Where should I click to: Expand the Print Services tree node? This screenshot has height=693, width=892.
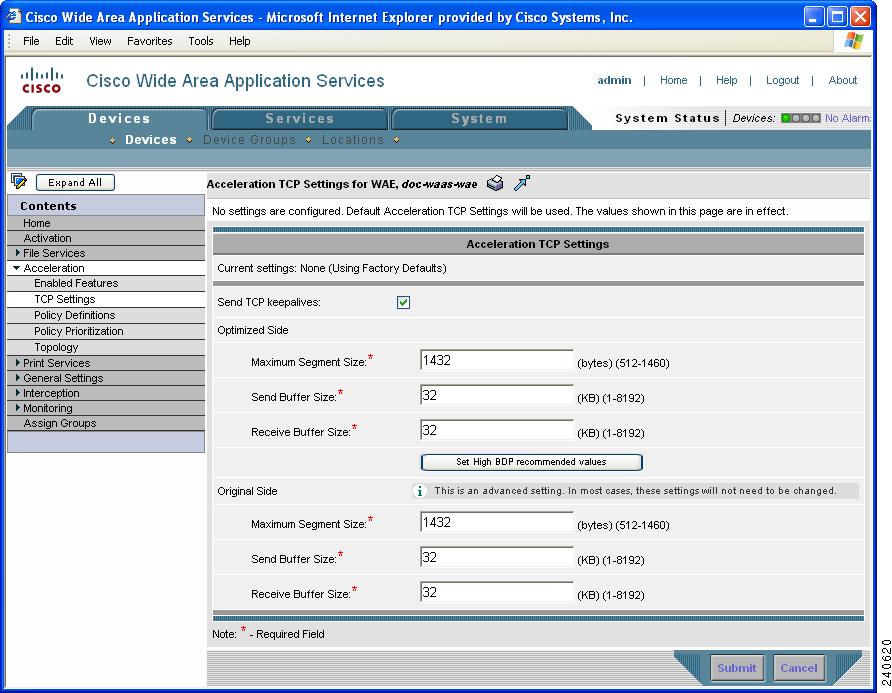point(18,362)
